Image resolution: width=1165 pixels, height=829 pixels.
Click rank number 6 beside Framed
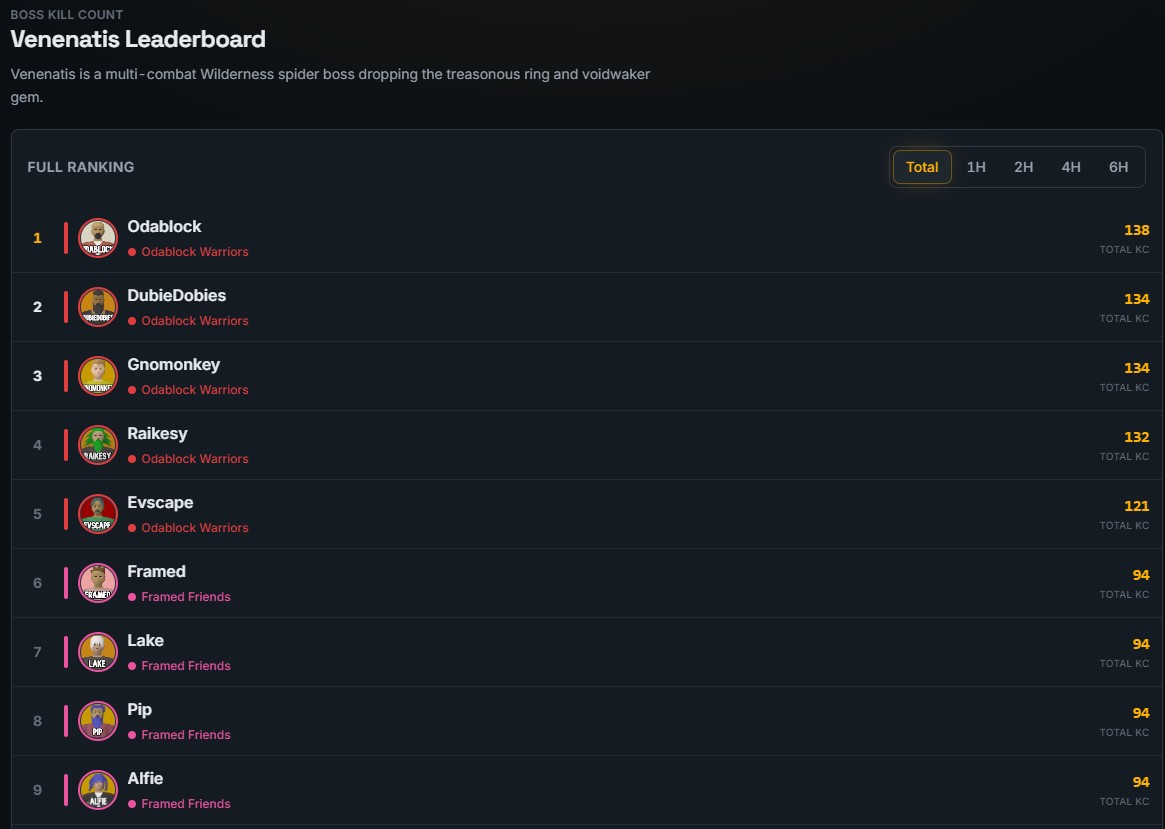[x=37, y=584]
